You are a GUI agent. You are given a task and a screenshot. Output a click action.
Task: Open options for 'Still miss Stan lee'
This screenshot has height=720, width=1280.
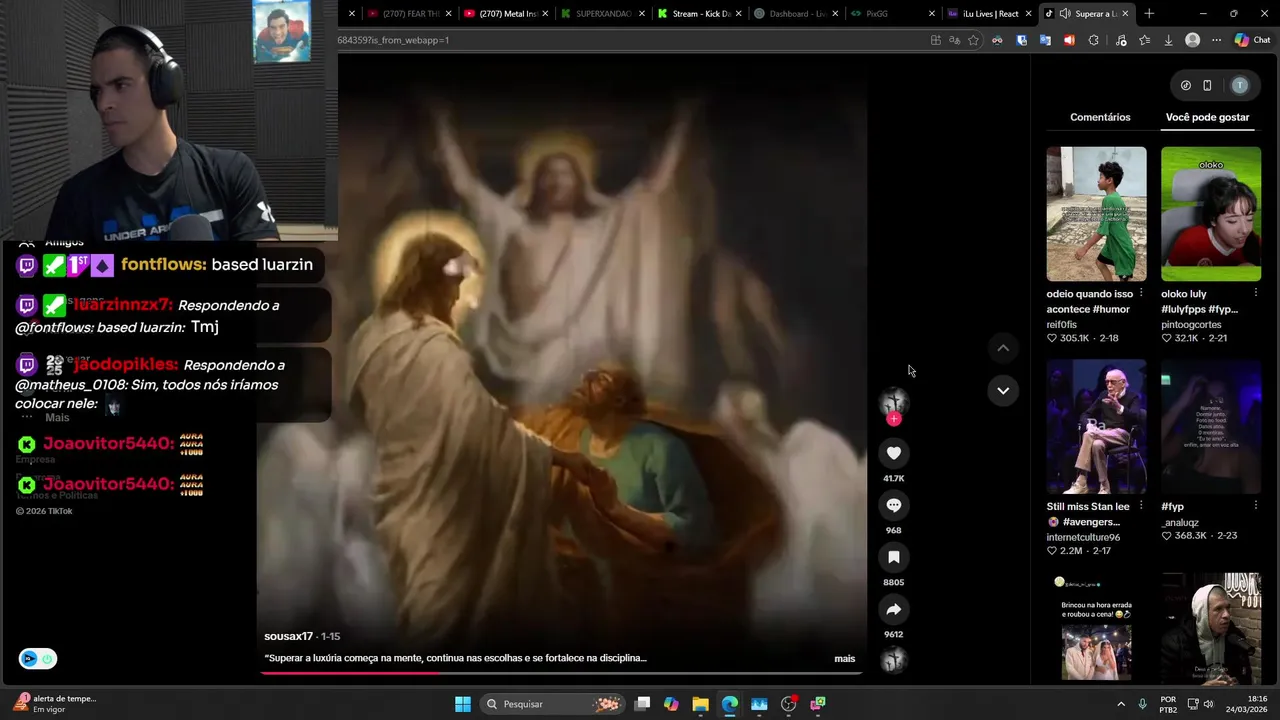click(1141, 506)
